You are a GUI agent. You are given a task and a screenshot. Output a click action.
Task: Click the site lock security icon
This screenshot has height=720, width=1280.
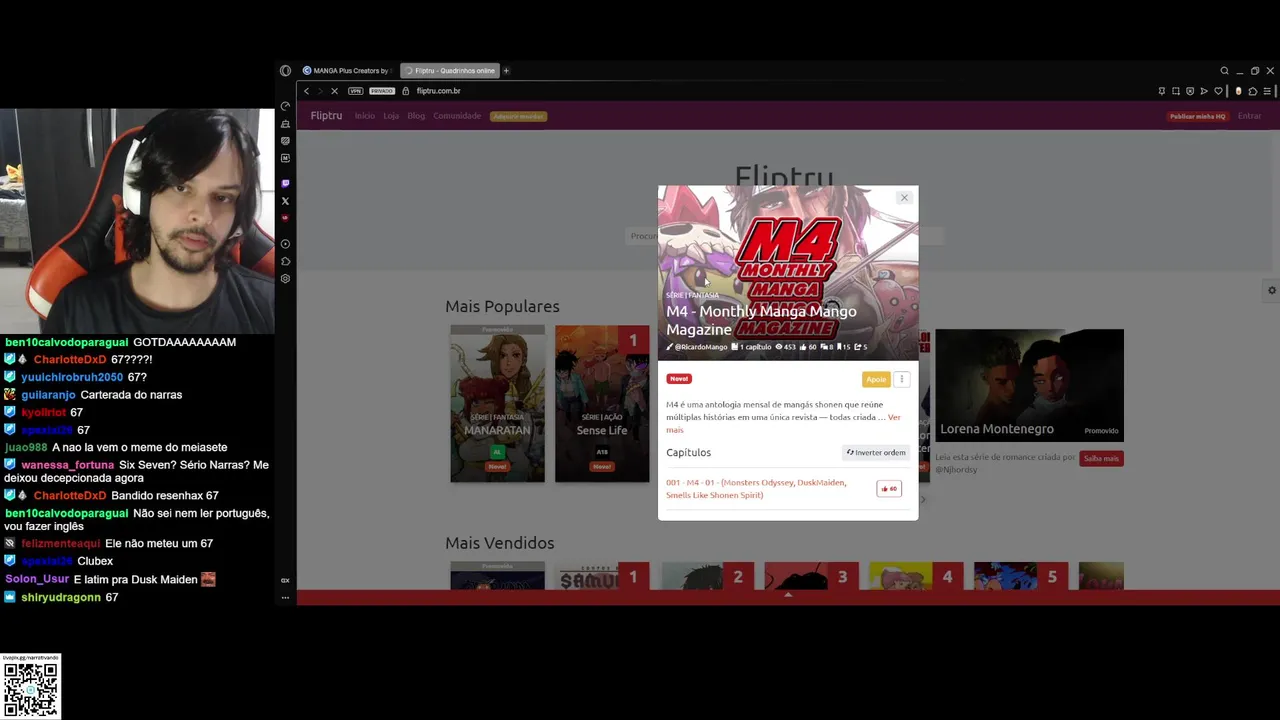click(406, 91)
